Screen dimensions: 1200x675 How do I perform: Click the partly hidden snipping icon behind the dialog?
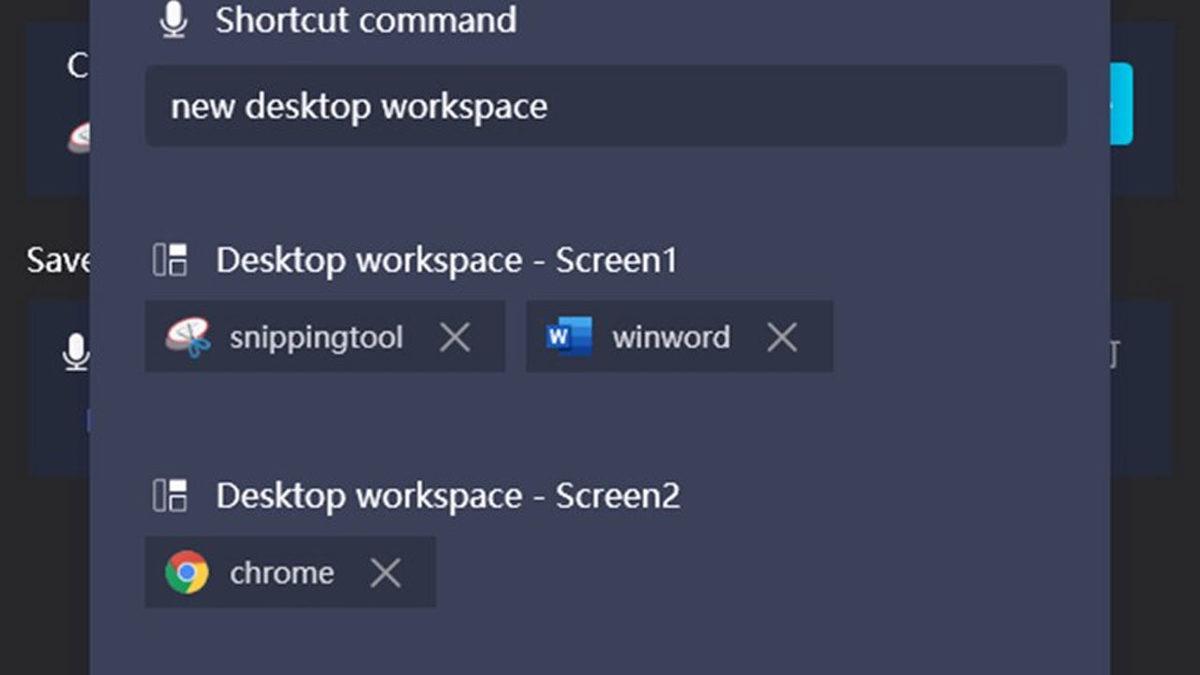pos(79,137)
